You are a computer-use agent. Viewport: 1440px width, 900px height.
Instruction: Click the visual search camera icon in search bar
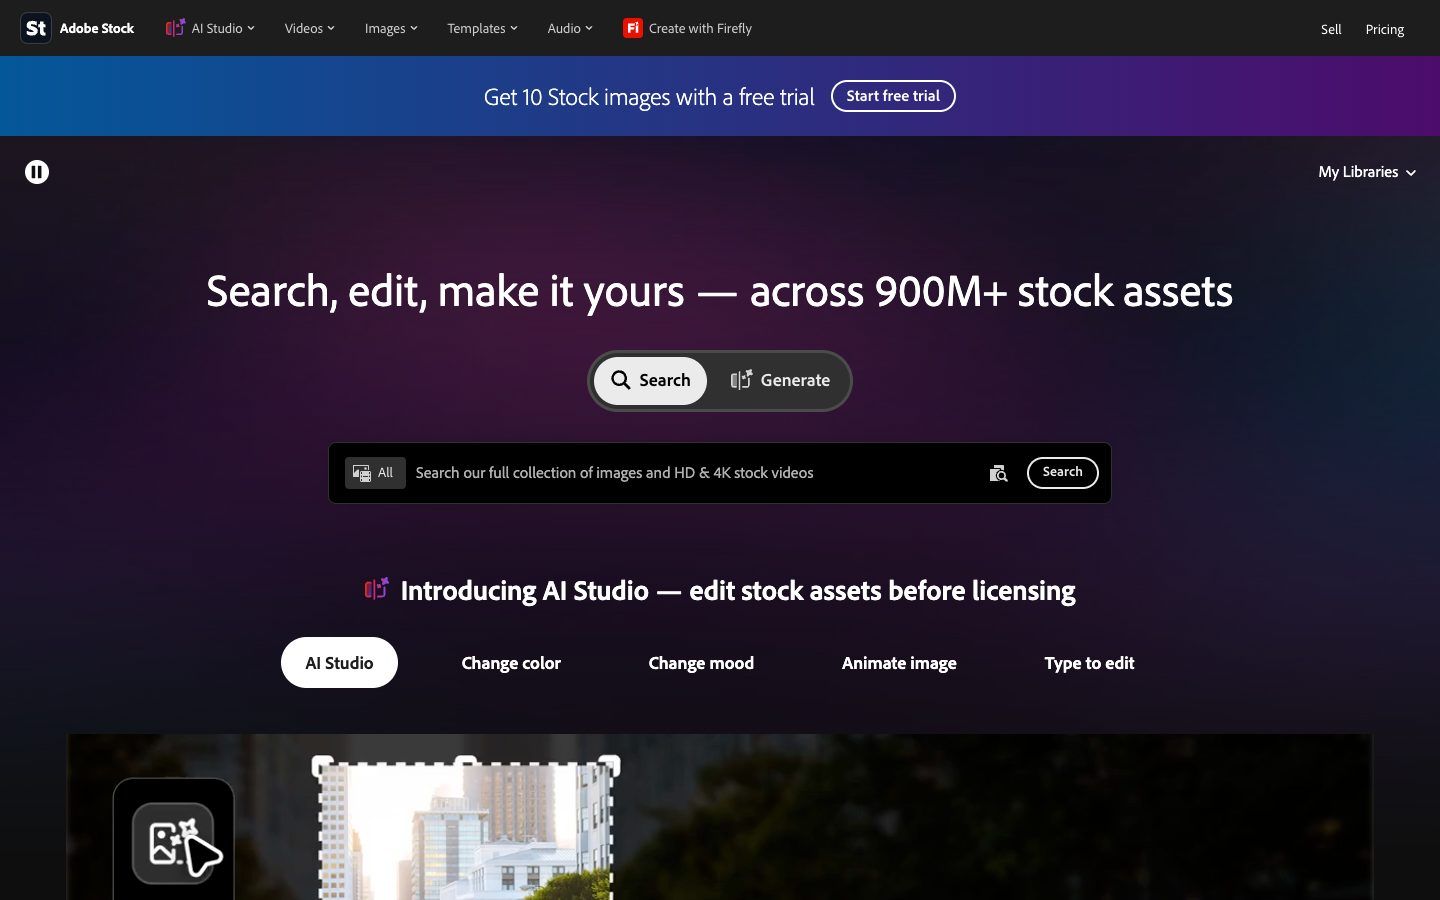998,473
